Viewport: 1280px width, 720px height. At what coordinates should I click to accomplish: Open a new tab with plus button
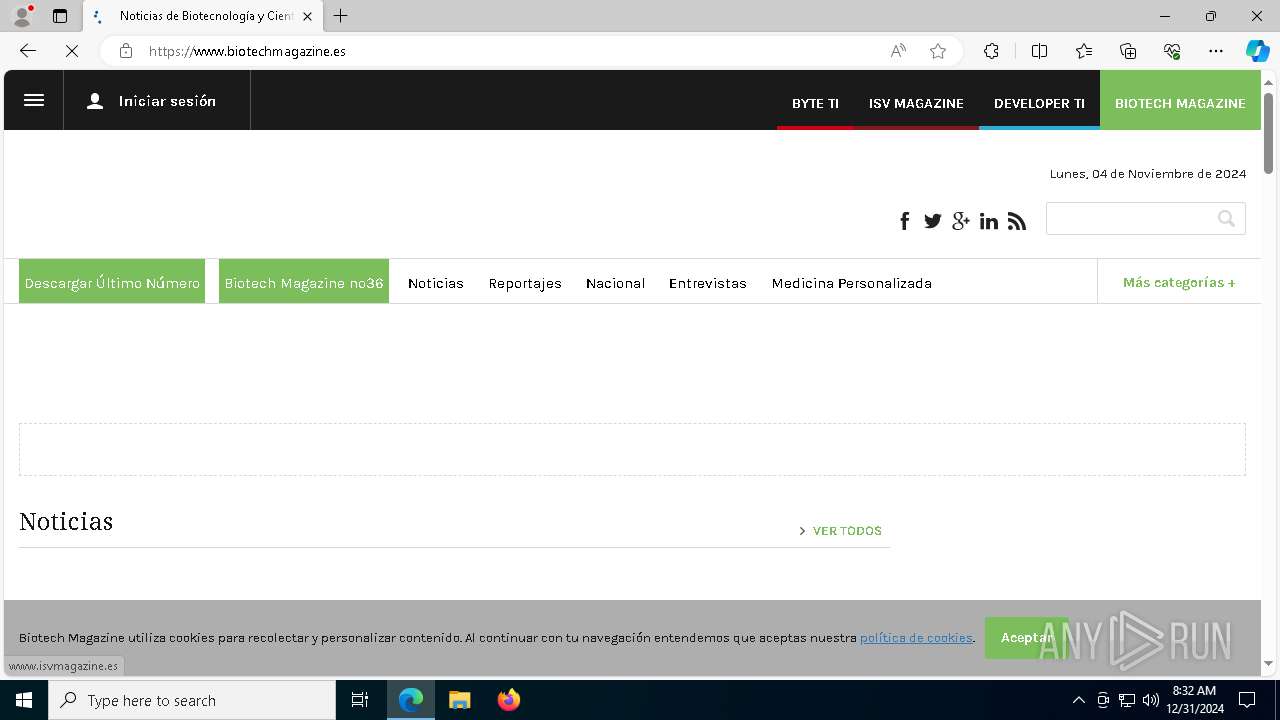coord(341,16)
